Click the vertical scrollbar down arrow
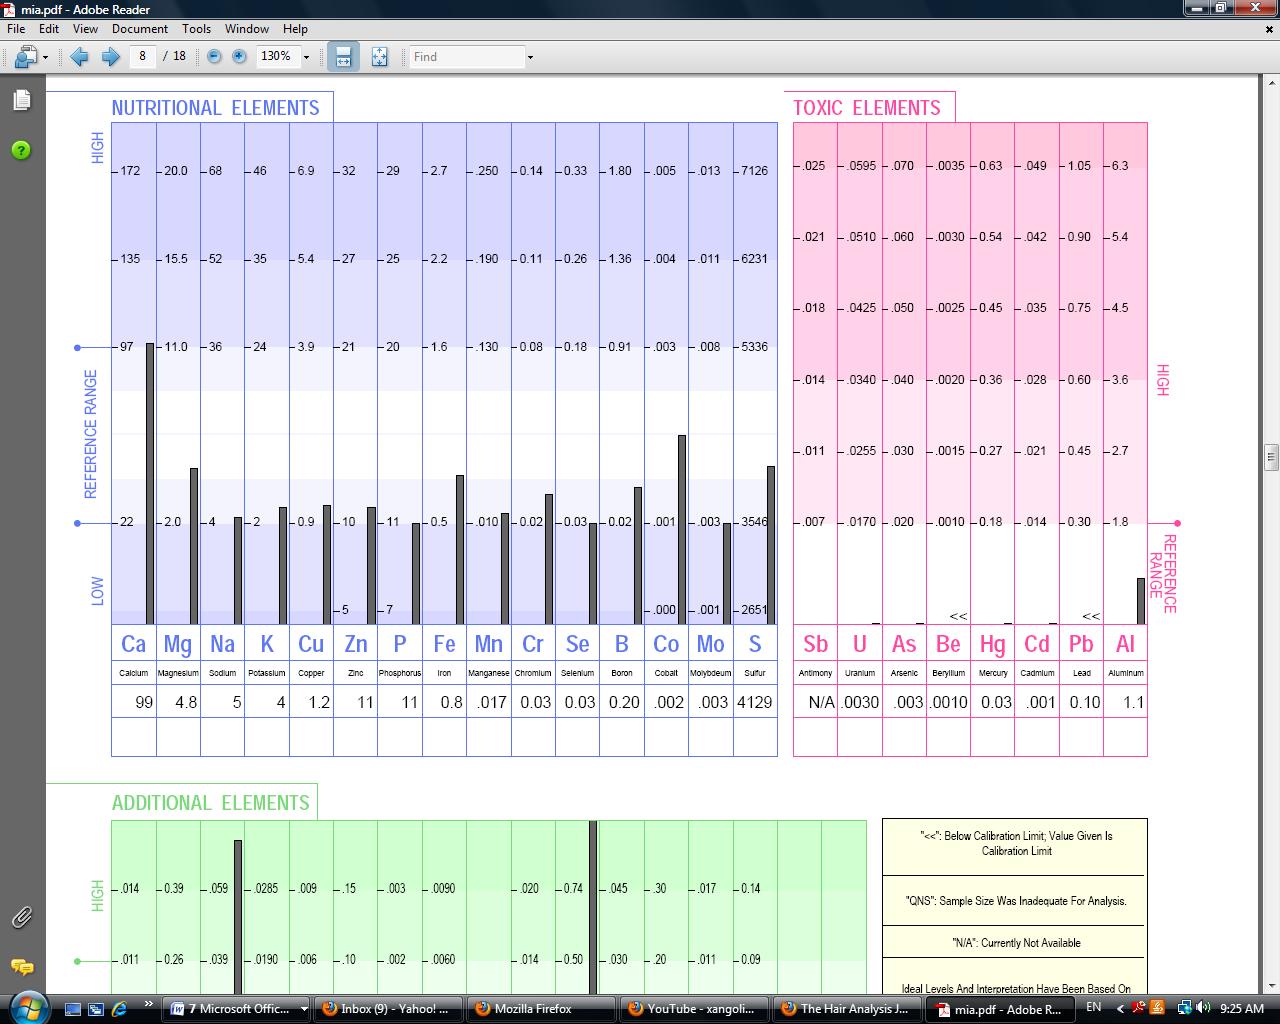Viewport: 1280px width, 1024px height. point(1271,986)
